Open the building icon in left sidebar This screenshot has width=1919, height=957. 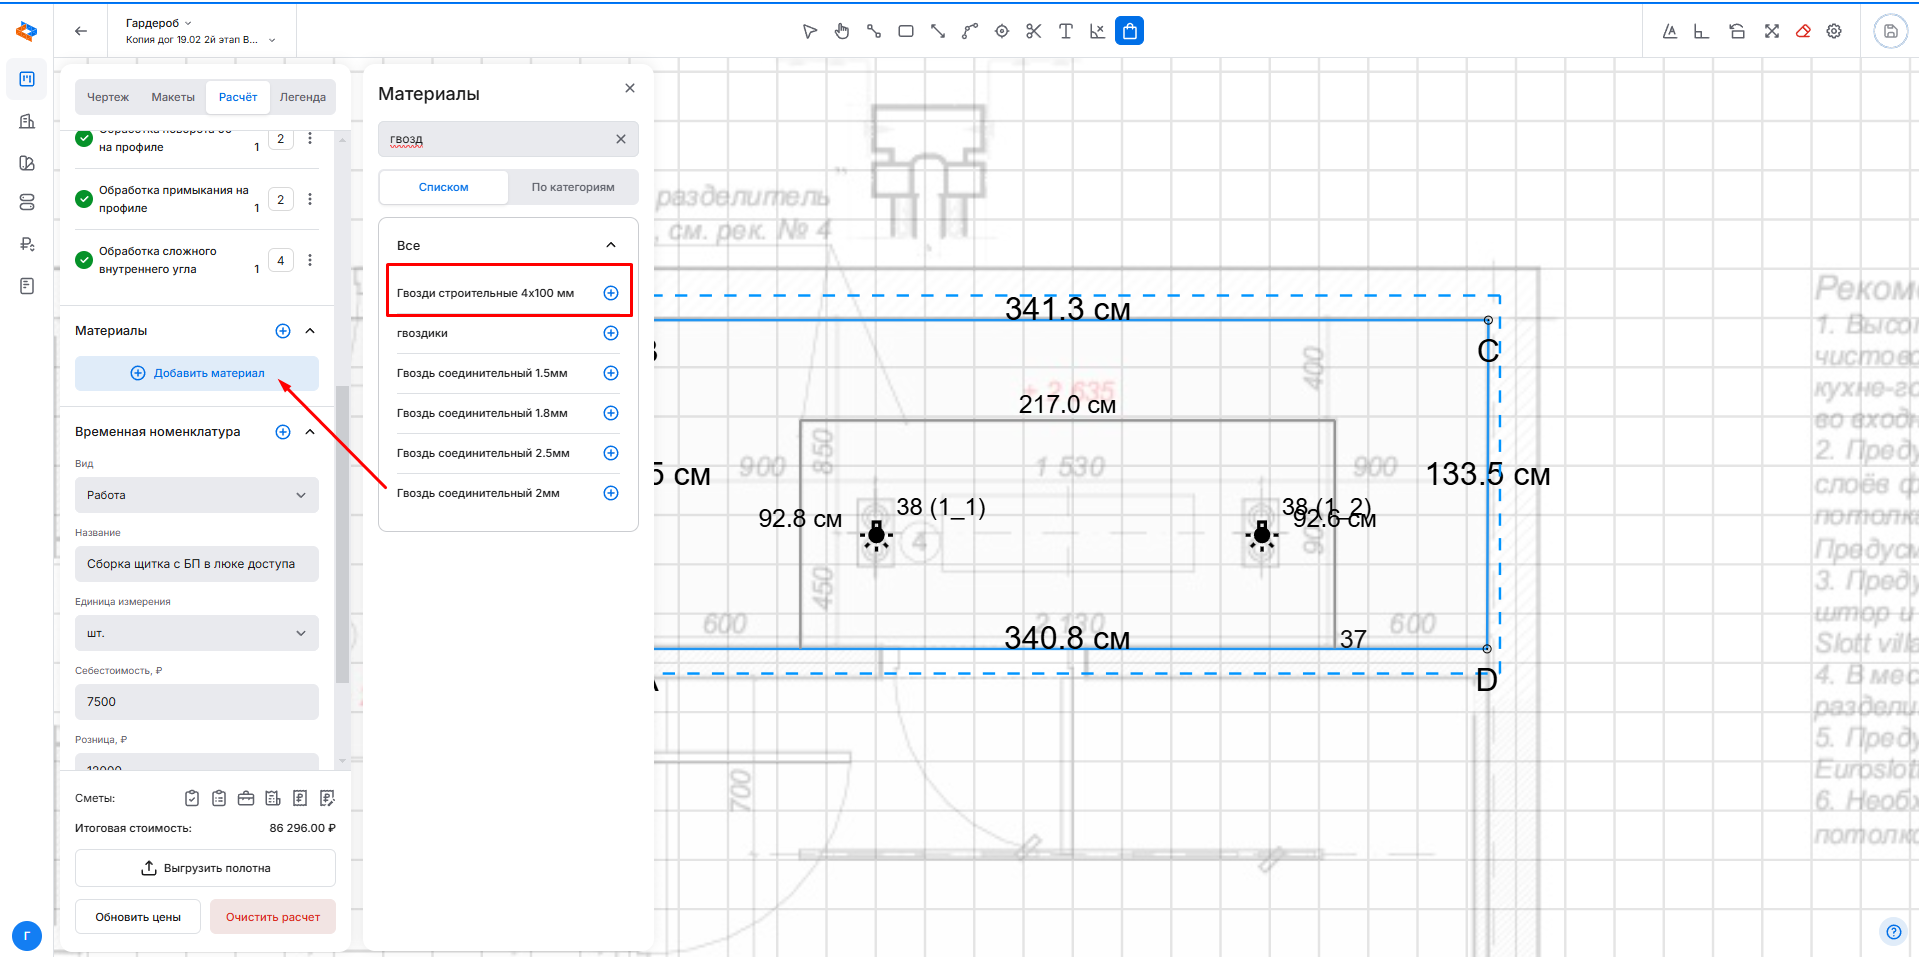pyautogui.click(x=27, y=121)
